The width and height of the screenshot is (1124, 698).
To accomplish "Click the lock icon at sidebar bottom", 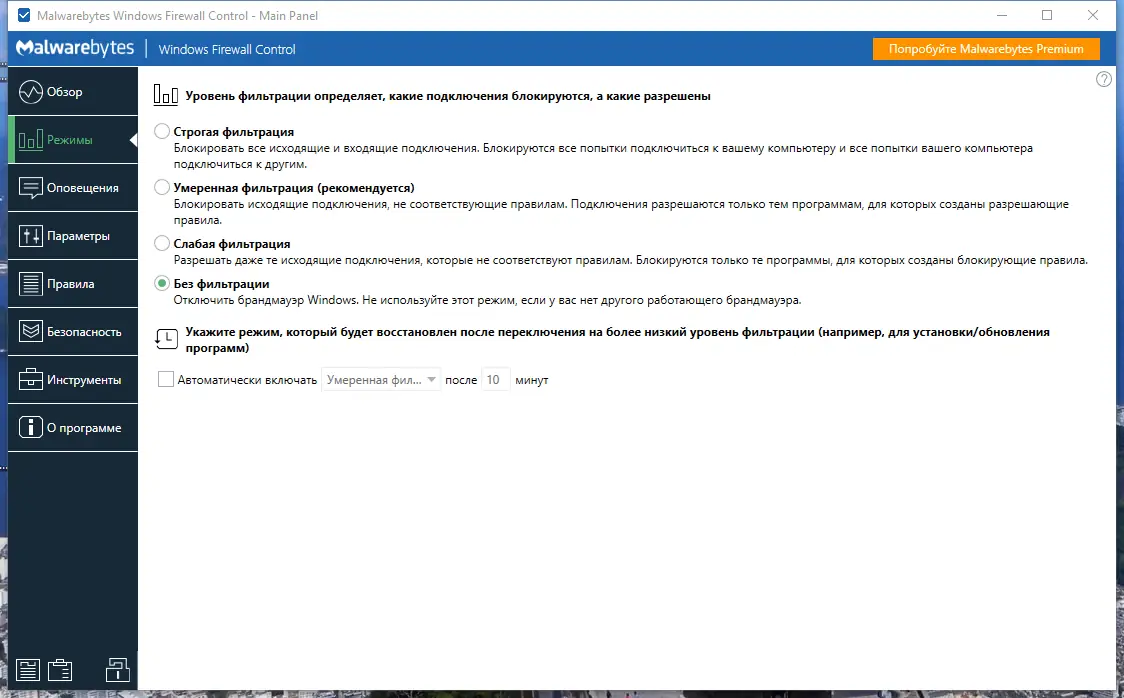I will [x=118, y=670].
